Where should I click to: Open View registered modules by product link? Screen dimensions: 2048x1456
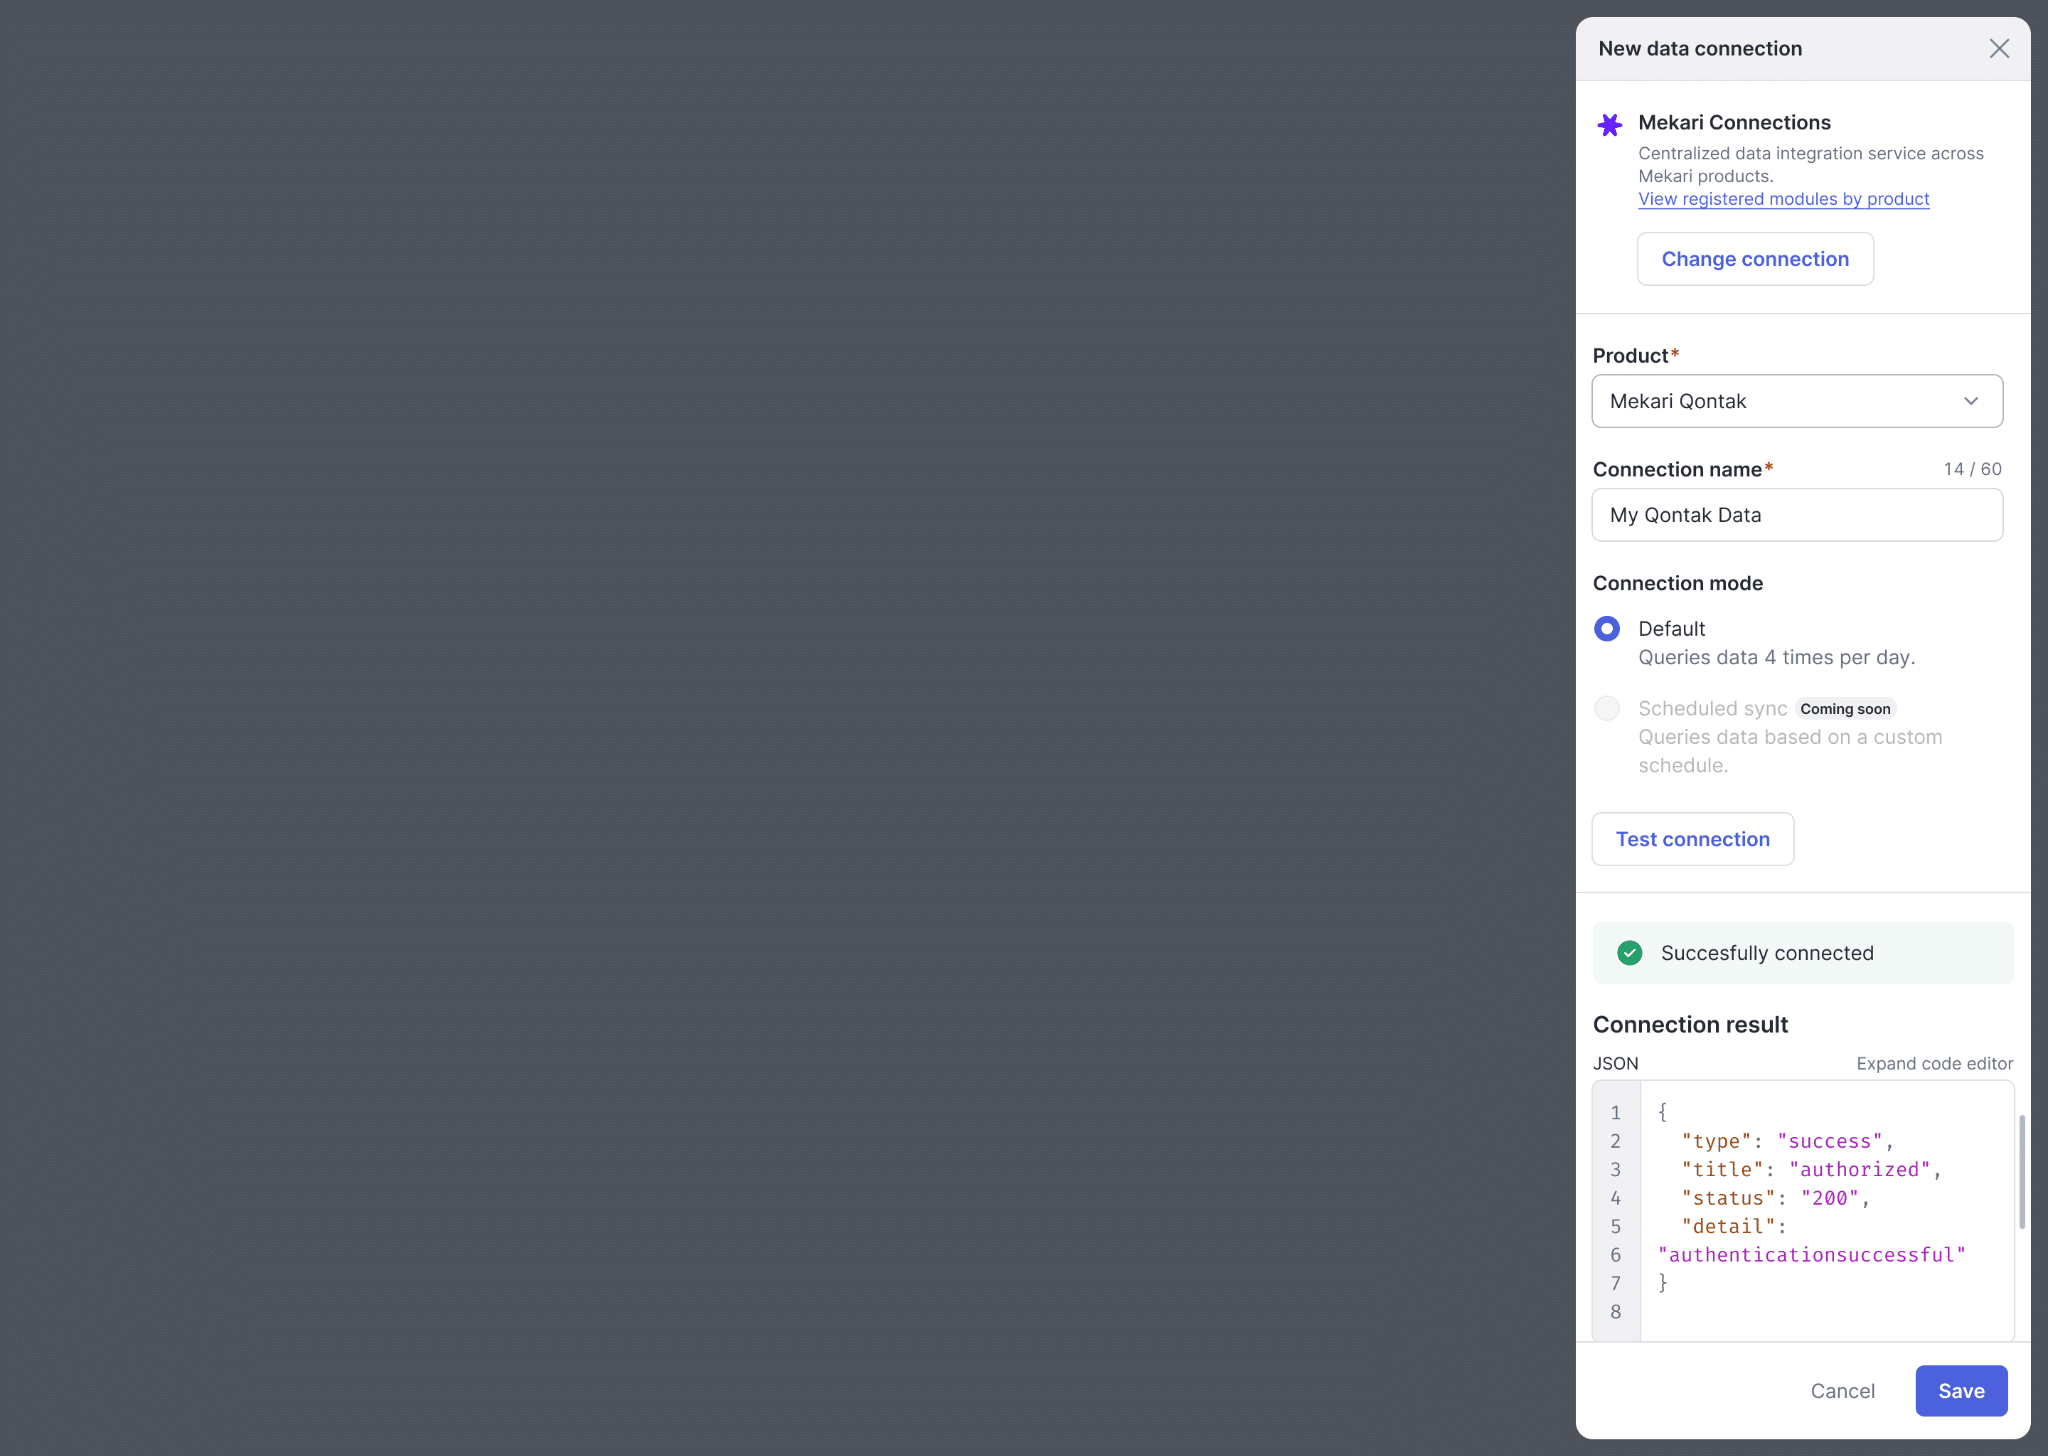tap(1783, 199)
